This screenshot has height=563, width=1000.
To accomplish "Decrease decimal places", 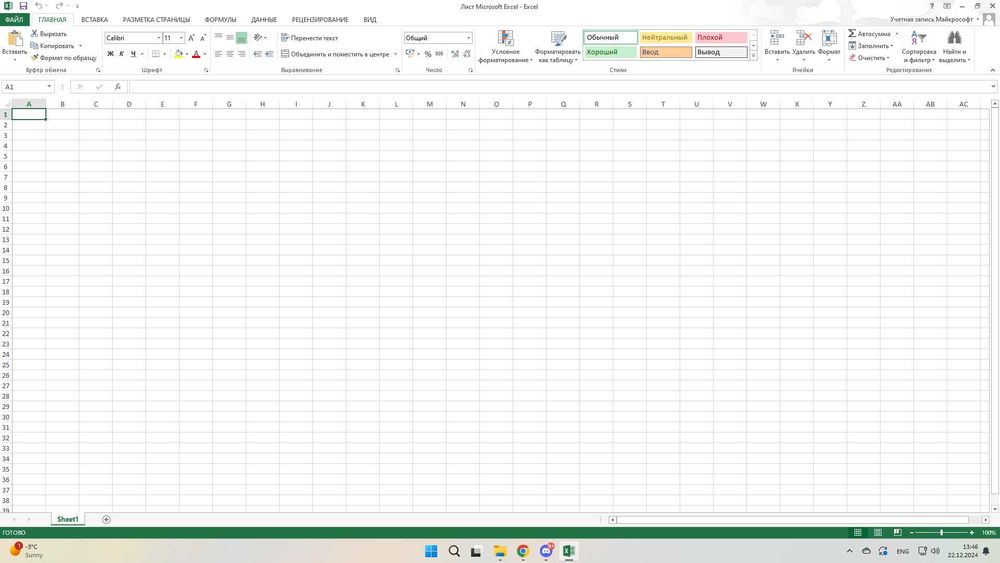I will pos(467,54).
